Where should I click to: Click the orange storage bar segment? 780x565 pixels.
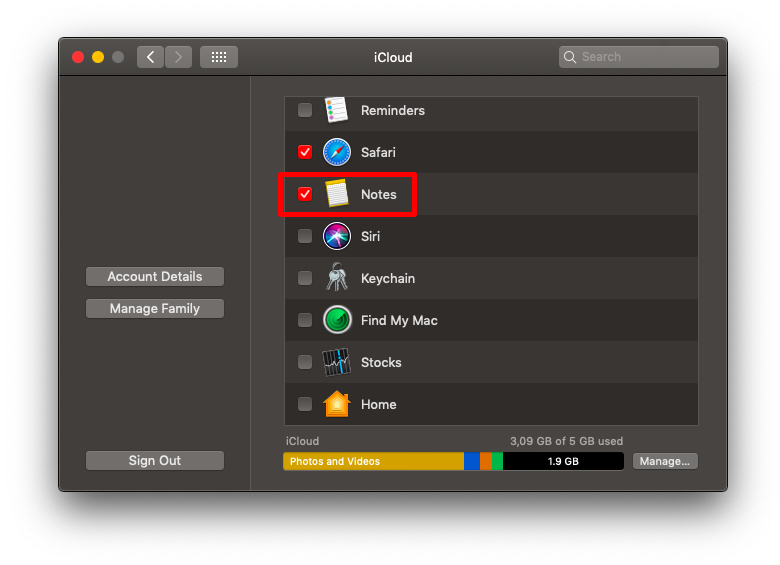click(x=486, y=461)
